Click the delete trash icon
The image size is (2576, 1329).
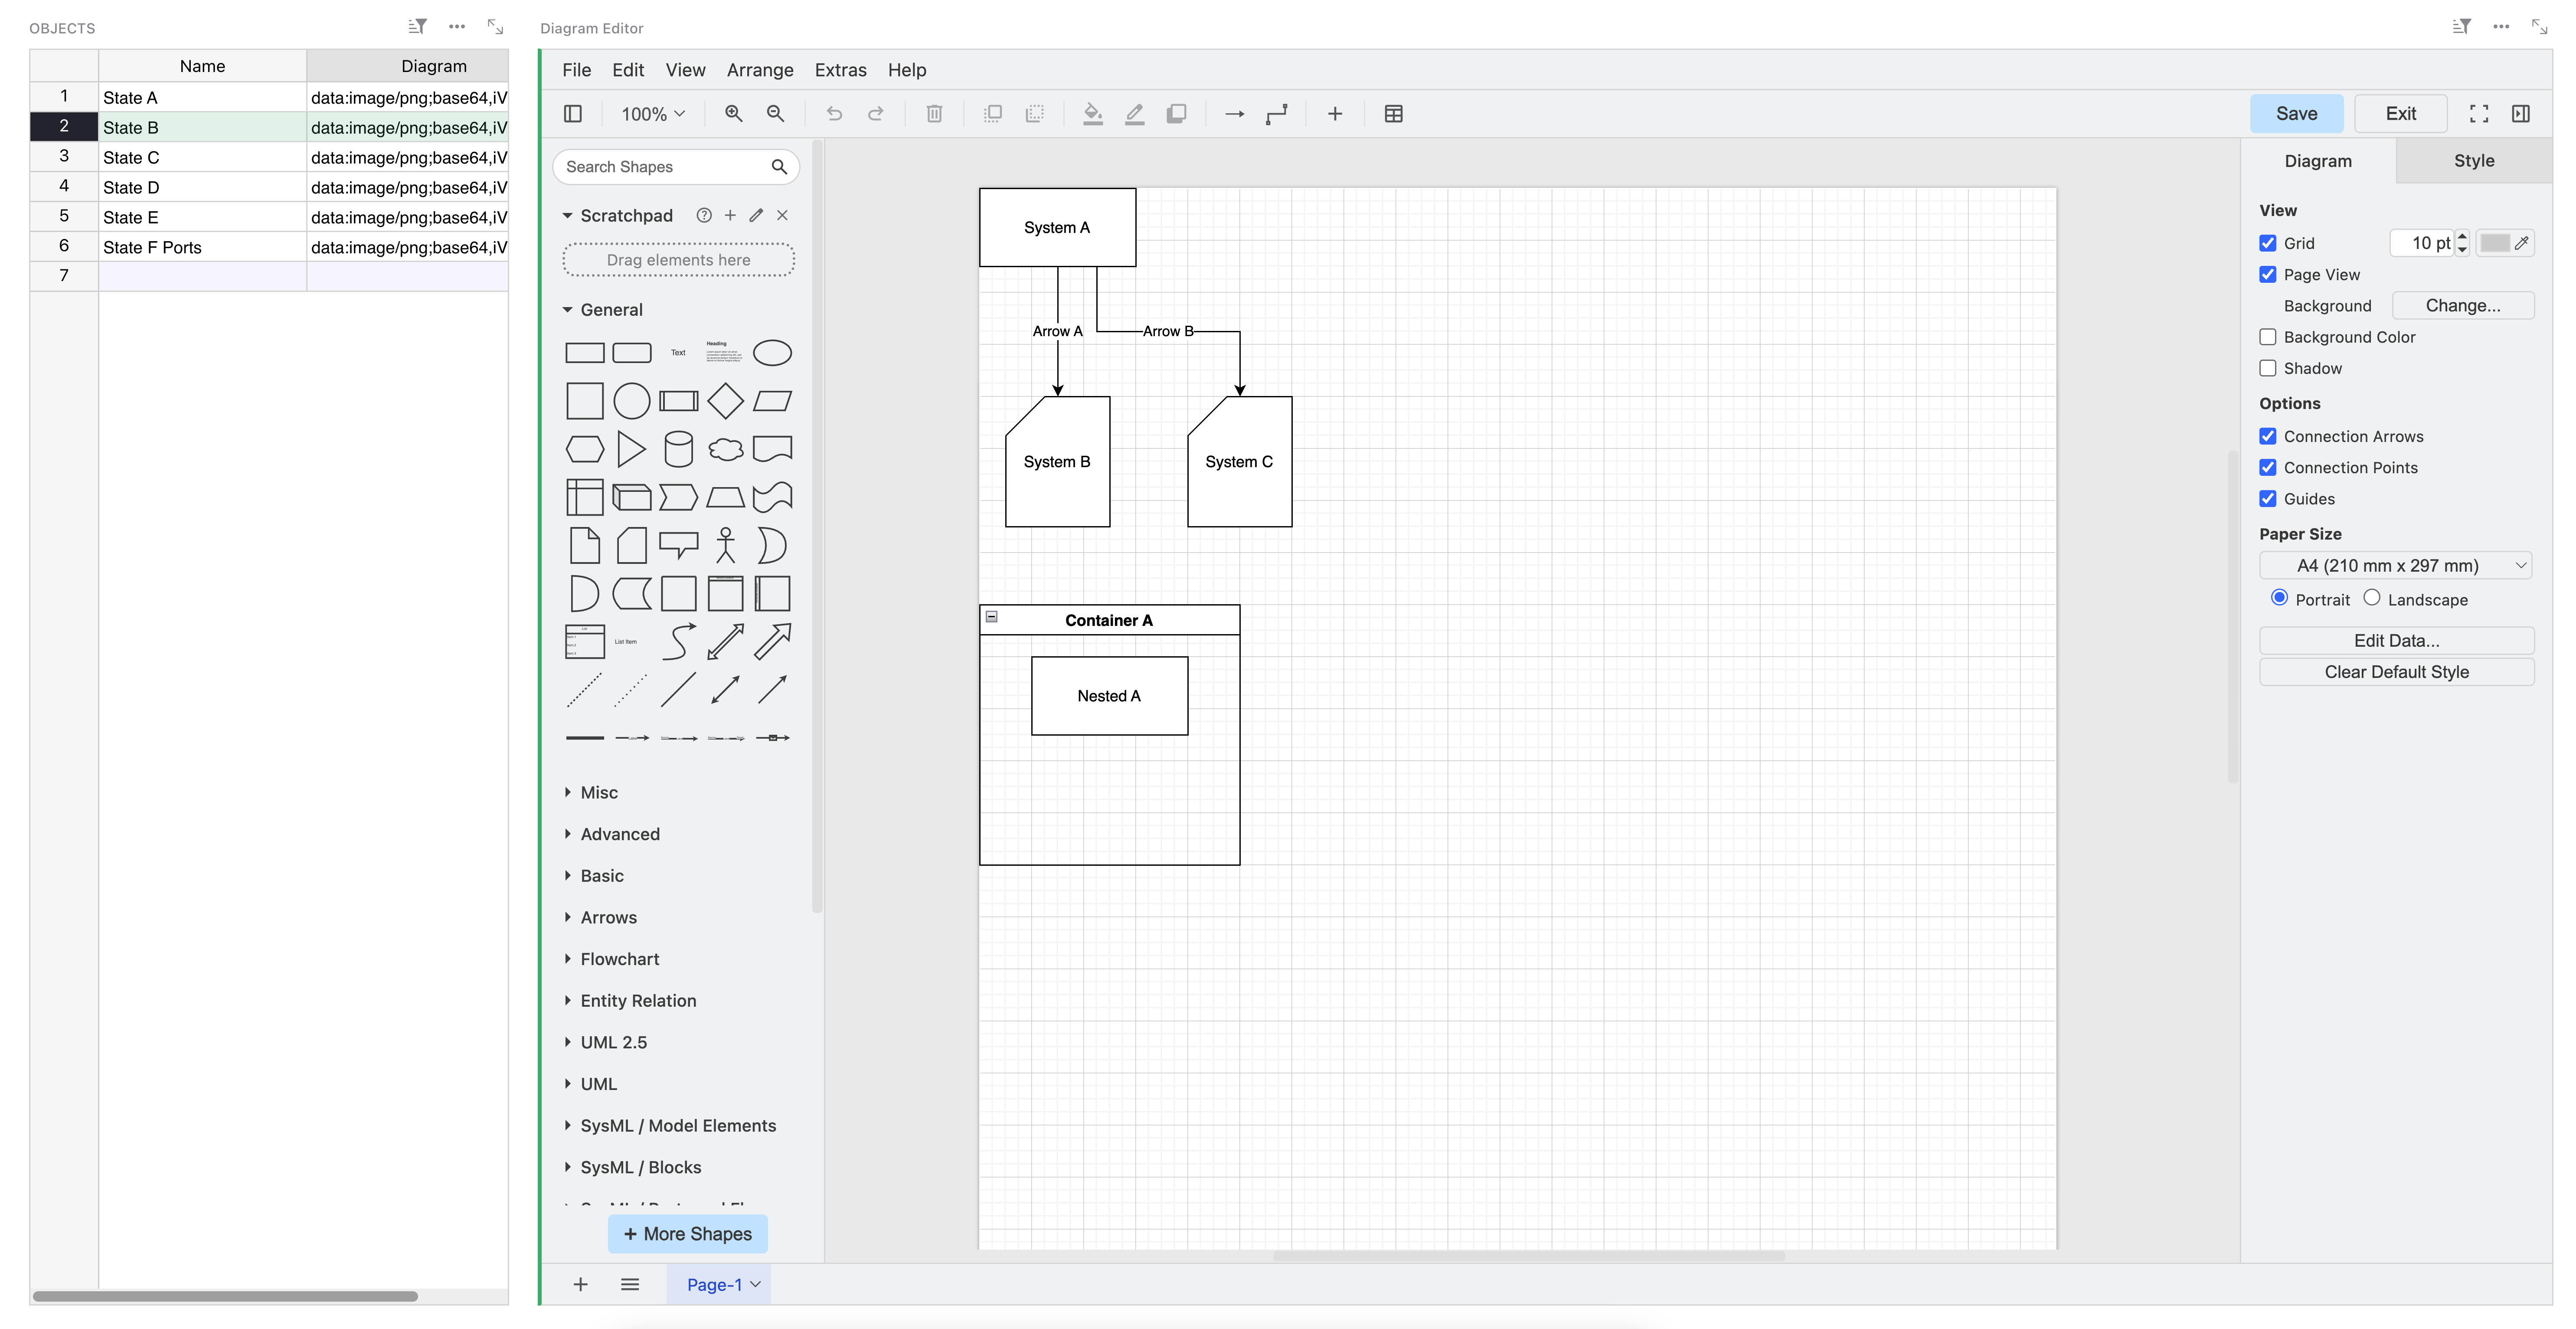point(934,114)
